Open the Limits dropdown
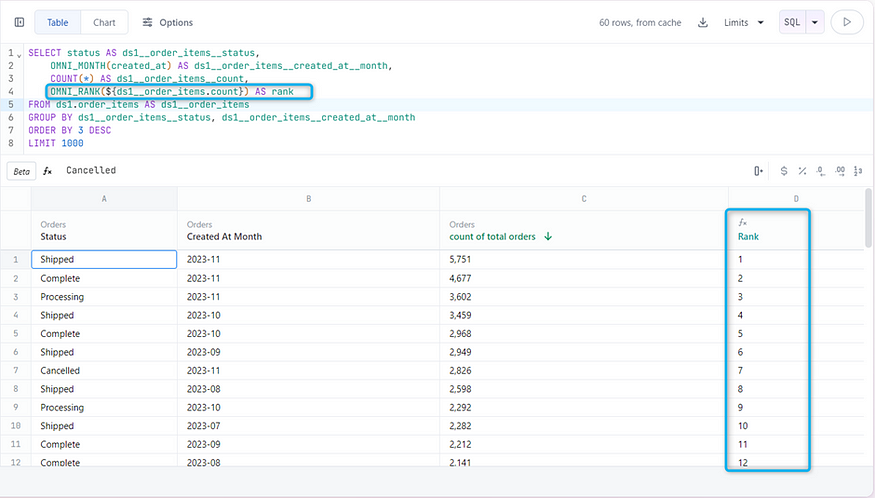This screenshot has width=875, height=498. pyautogui.click(x=744, y=22)
